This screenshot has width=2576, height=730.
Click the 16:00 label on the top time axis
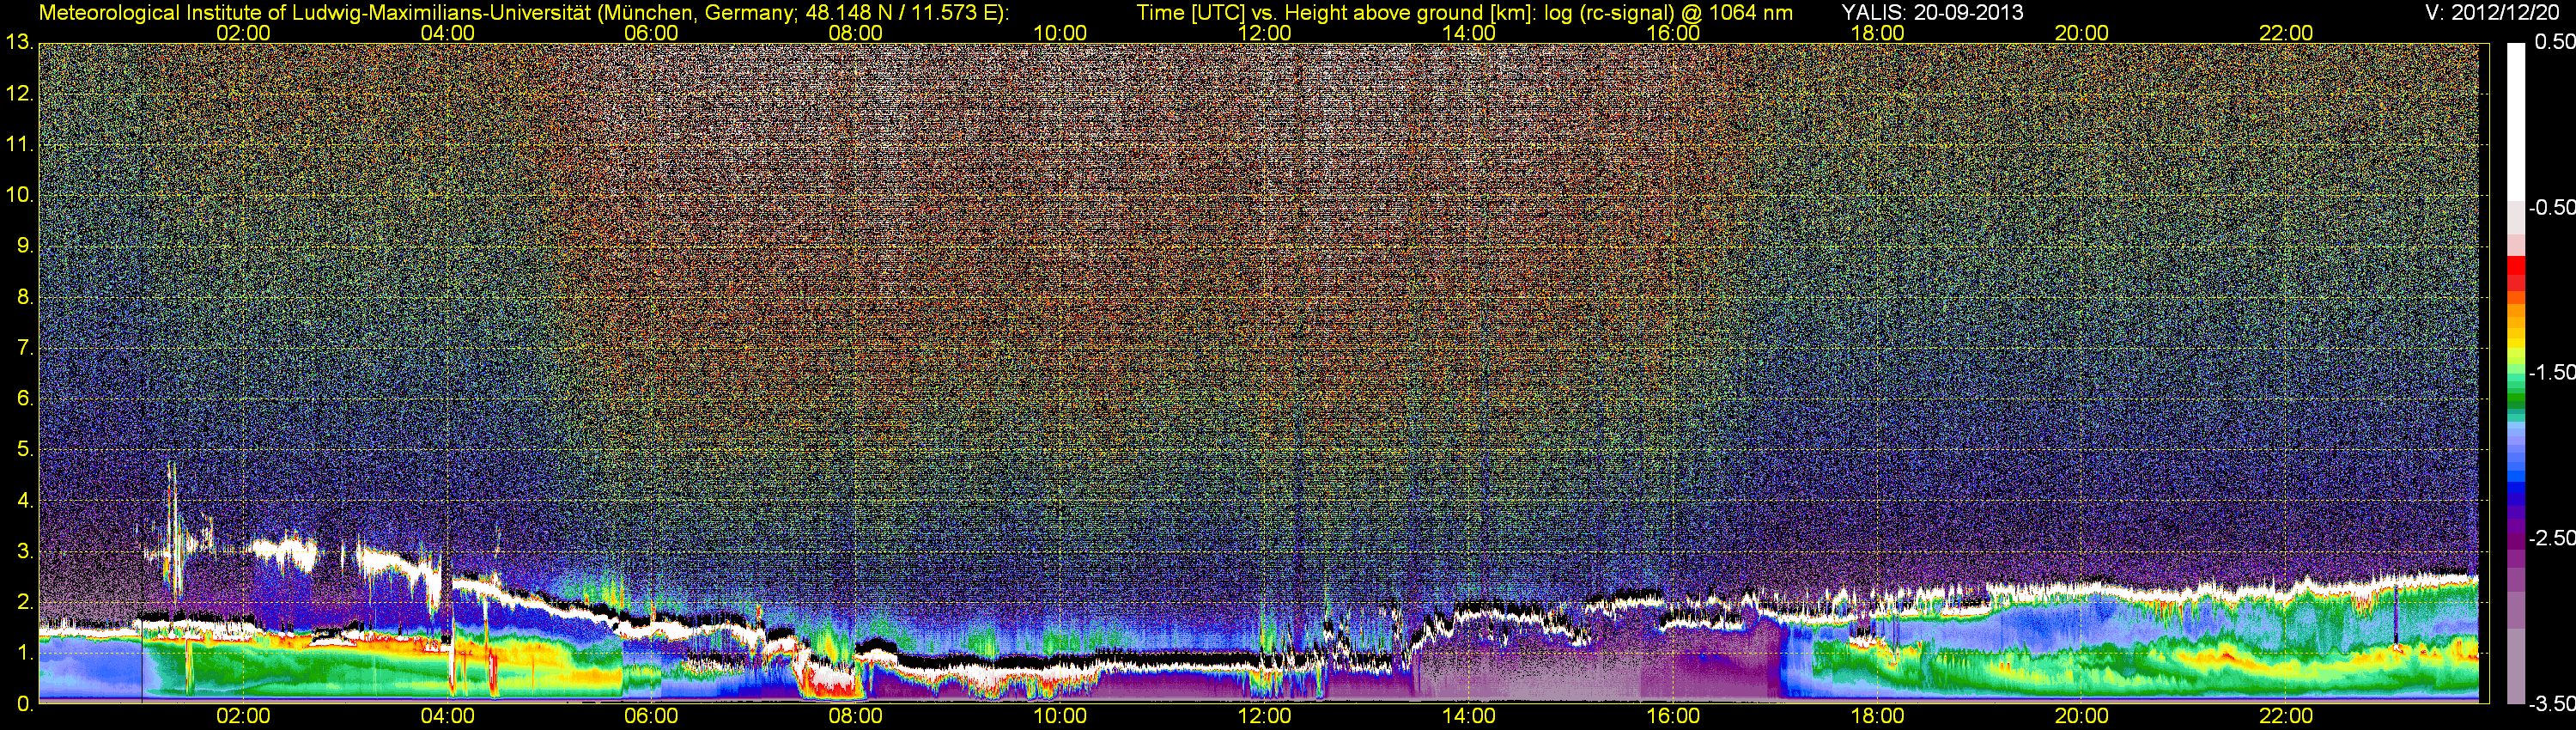pyautogui.click(x=1673, y=33)
